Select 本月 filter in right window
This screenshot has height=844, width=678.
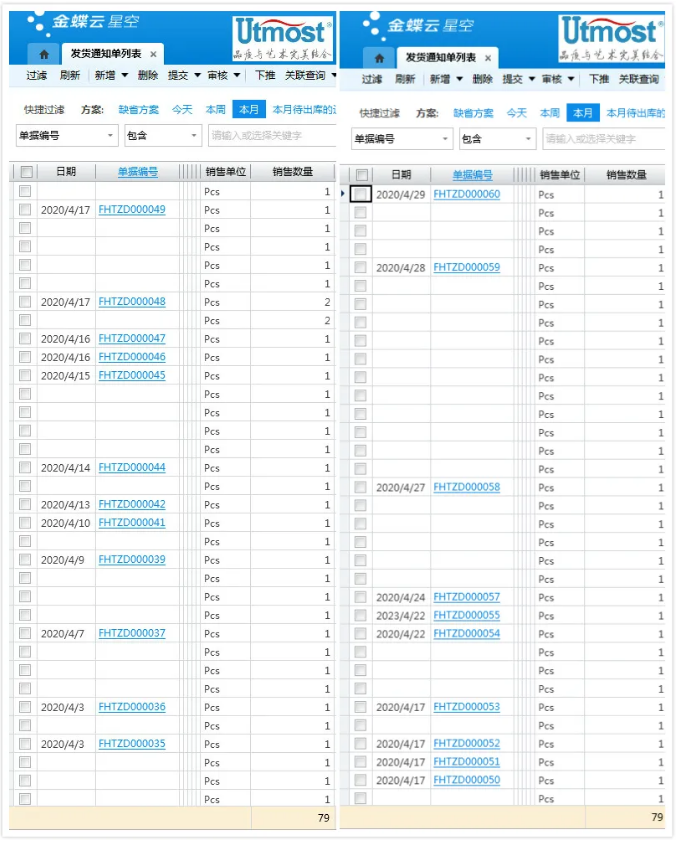583,113
